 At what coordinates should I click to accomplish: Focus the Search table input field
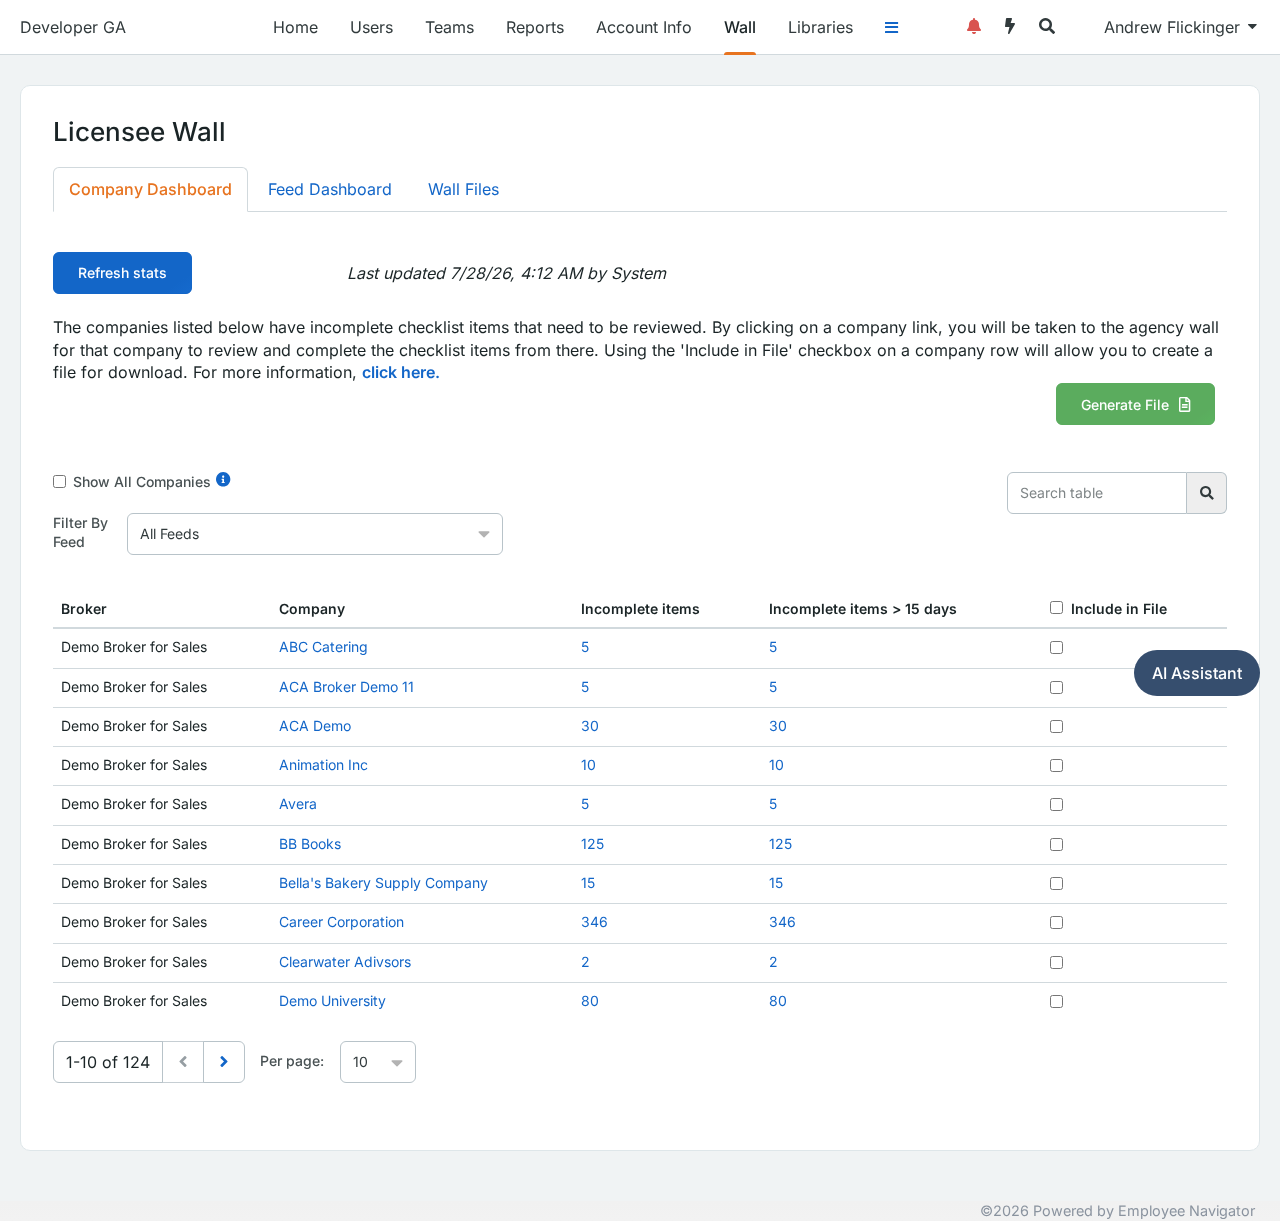pyautogui.click(x=1097, y=493)
